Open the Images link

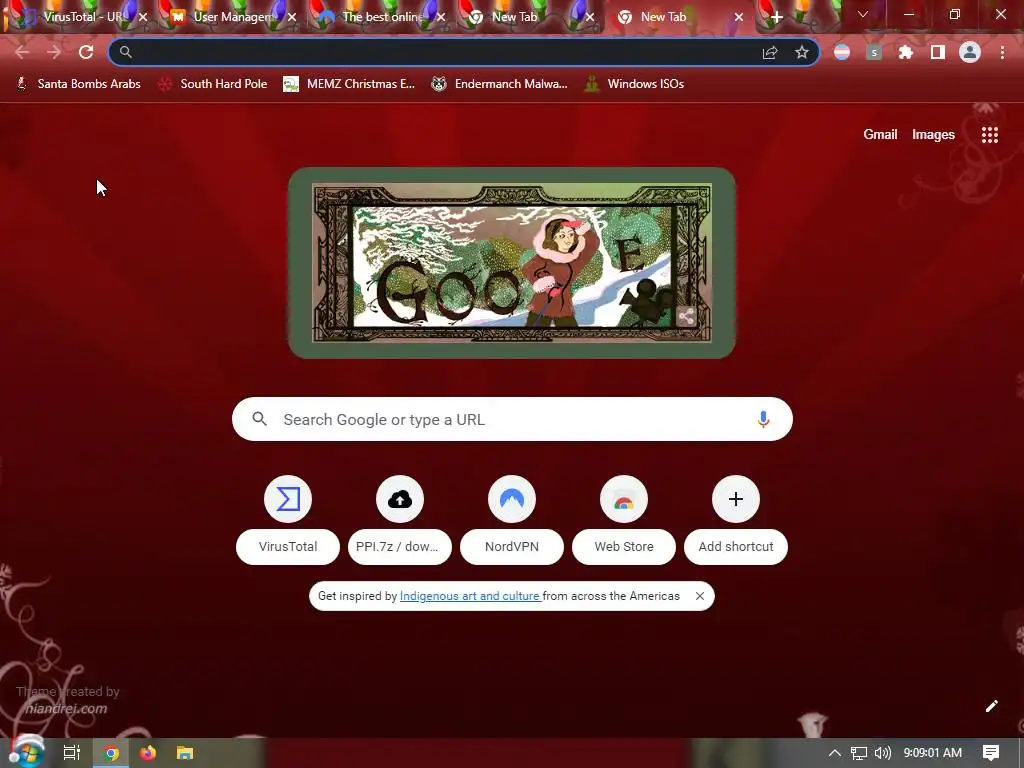933,135
